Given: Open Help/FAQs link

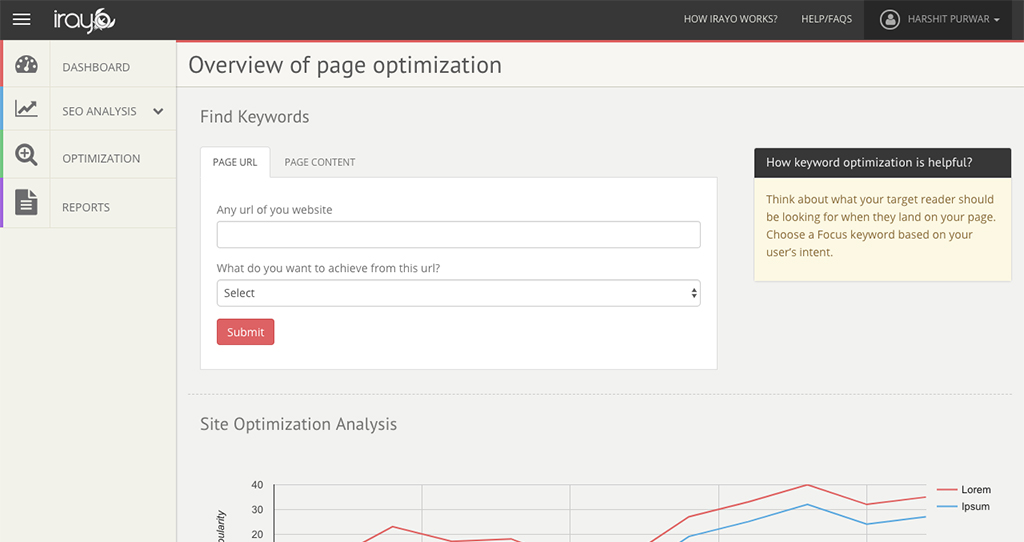Looking at the screenshot, I should 827,20.
